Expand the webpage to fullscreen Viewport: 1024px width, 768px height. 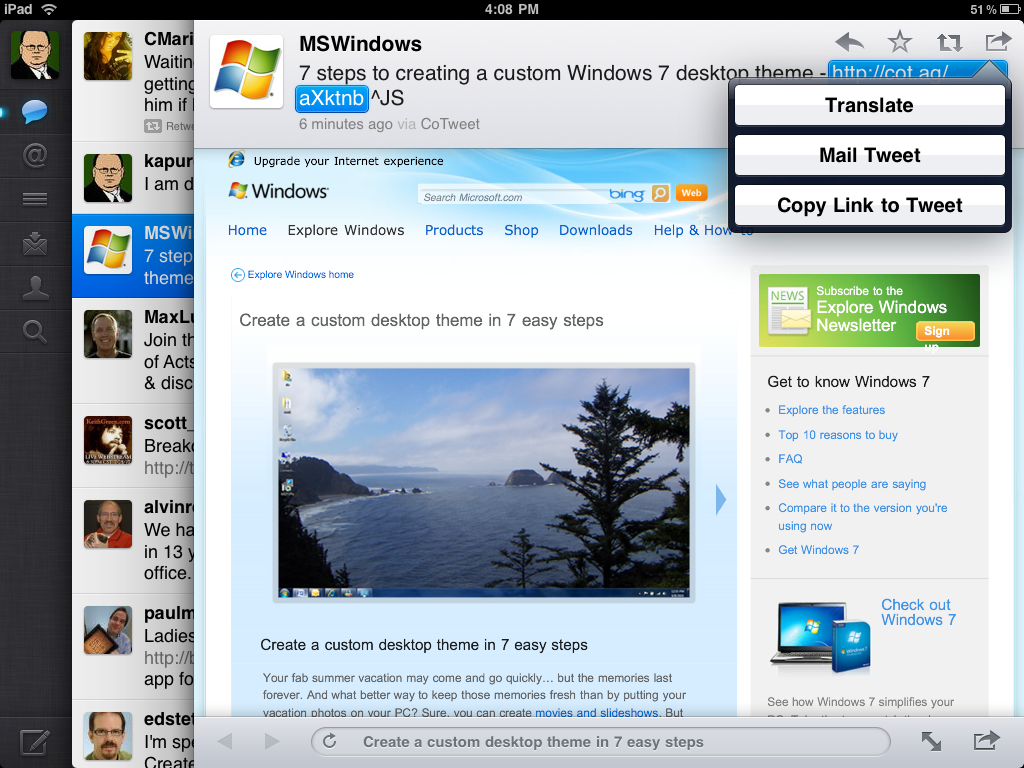(932, 741)
